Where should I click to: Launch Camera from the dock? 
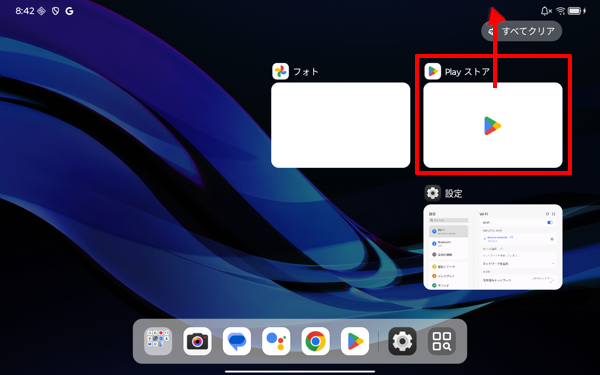(x=197, y=341)
